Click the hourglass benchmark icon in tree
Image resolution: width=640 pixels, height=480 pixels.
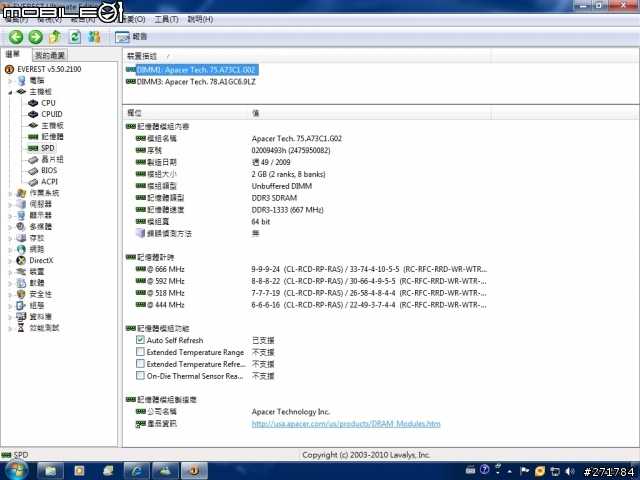(x=21, y=328)
